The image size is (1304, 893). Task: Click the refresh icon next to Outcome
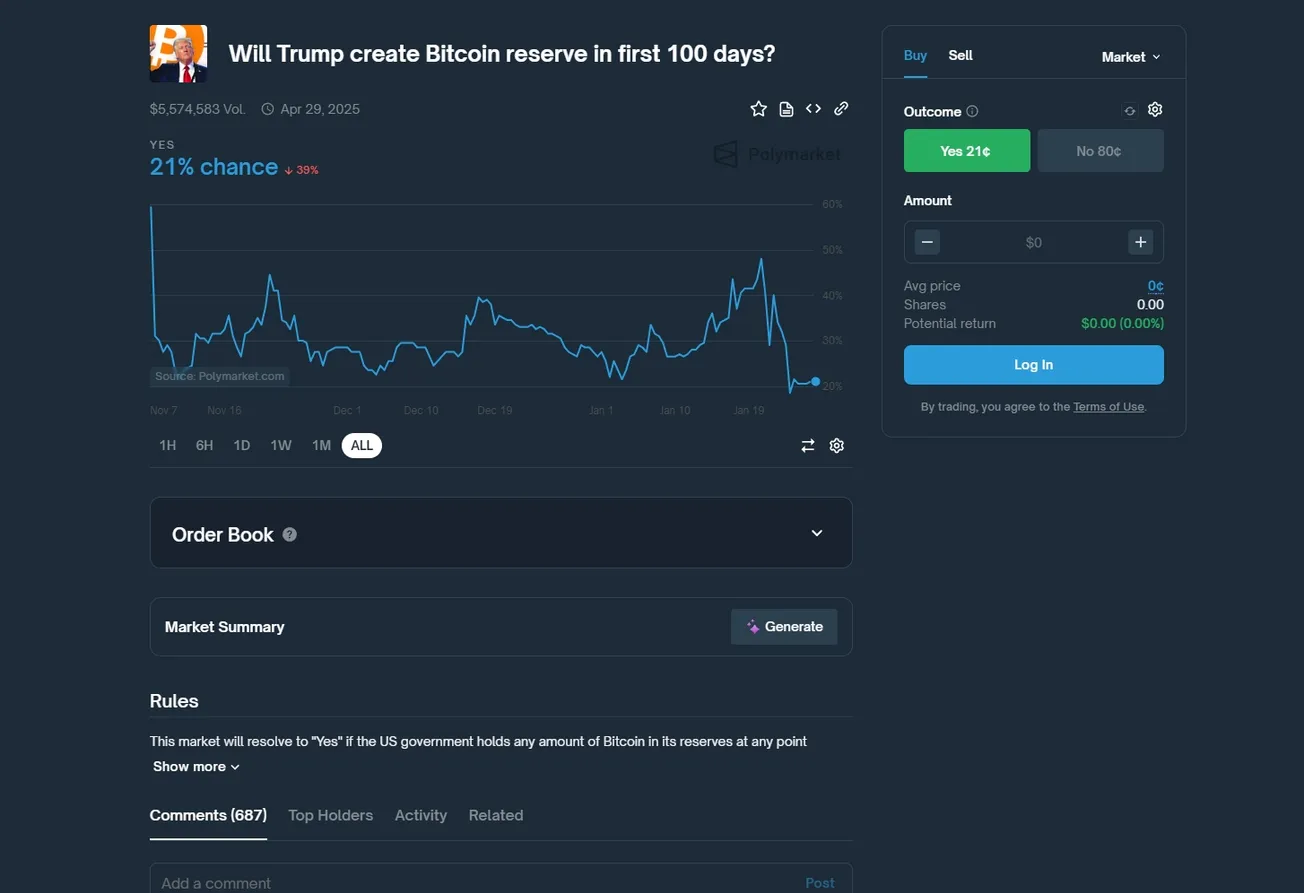pos(1130,111)
